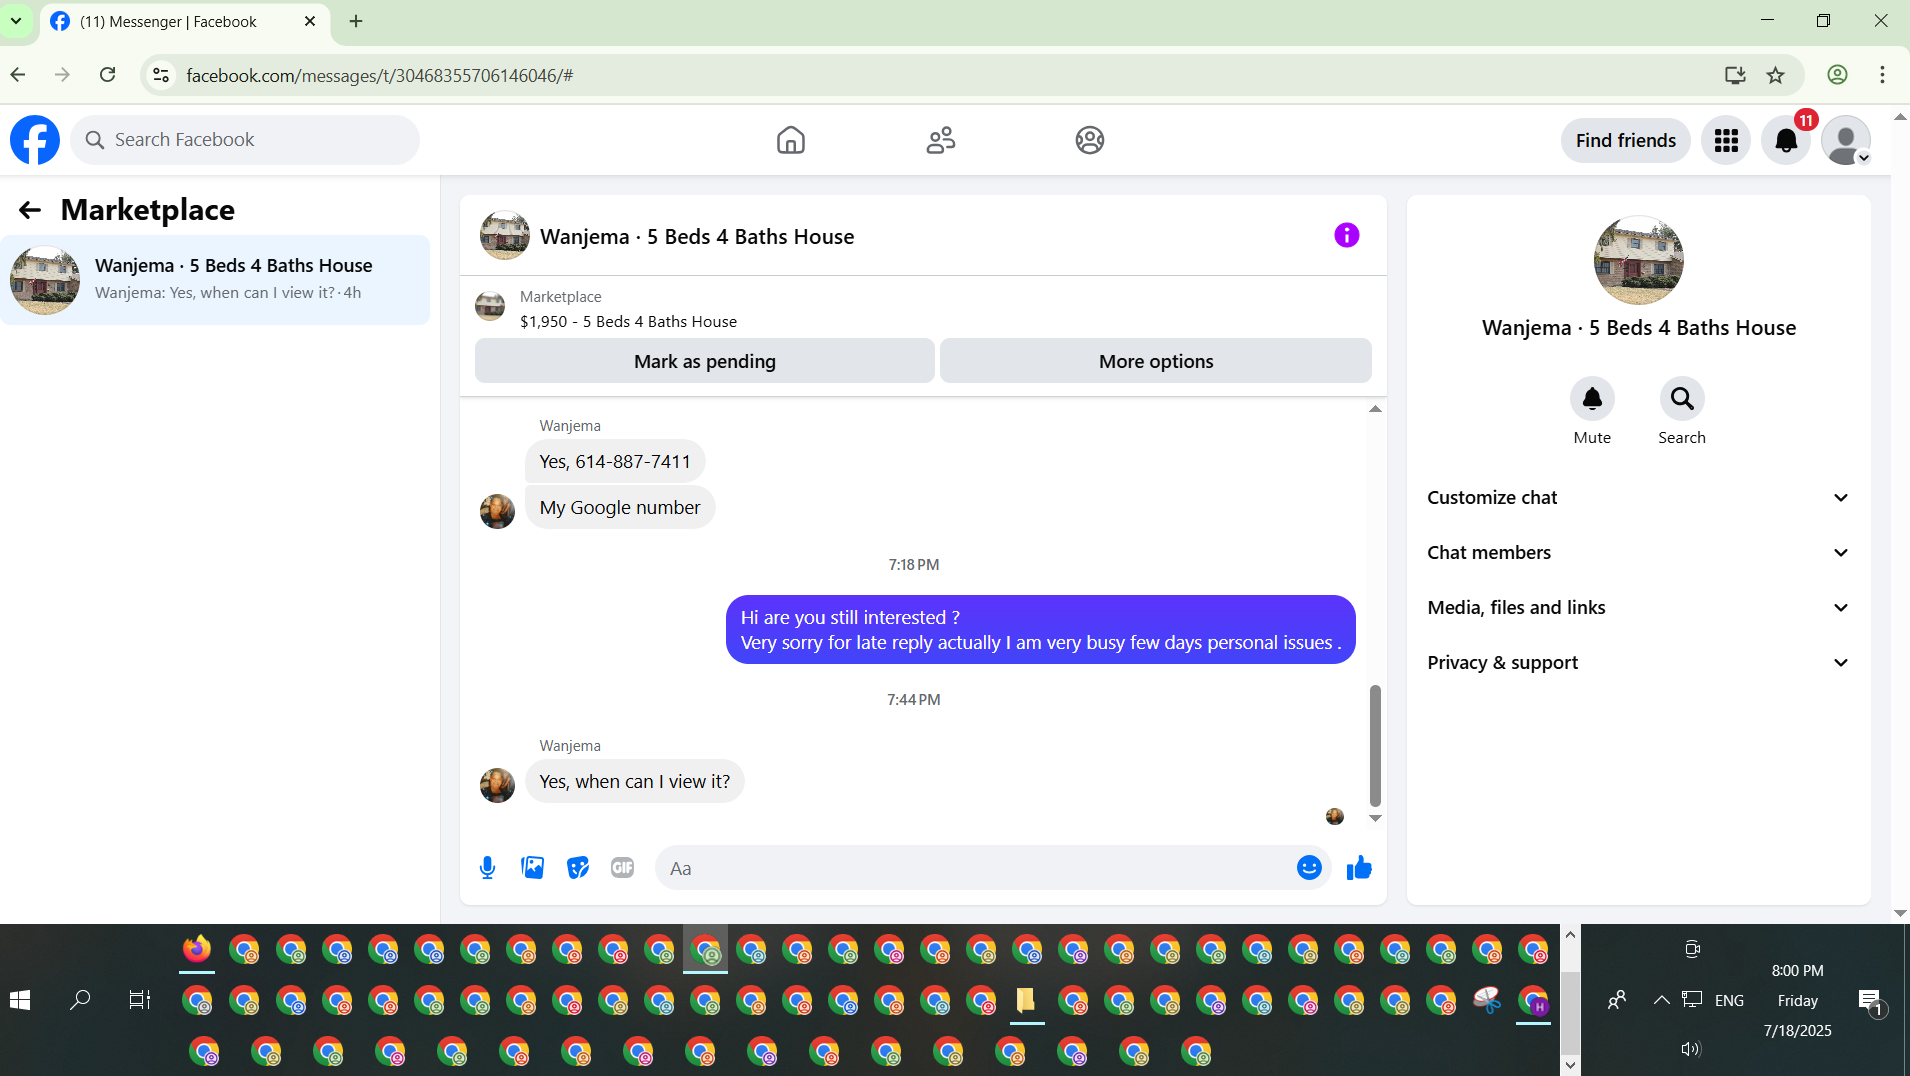Bookmark this page with the star icon
Screen dimensions: 1910x1076
[1776, 75]
